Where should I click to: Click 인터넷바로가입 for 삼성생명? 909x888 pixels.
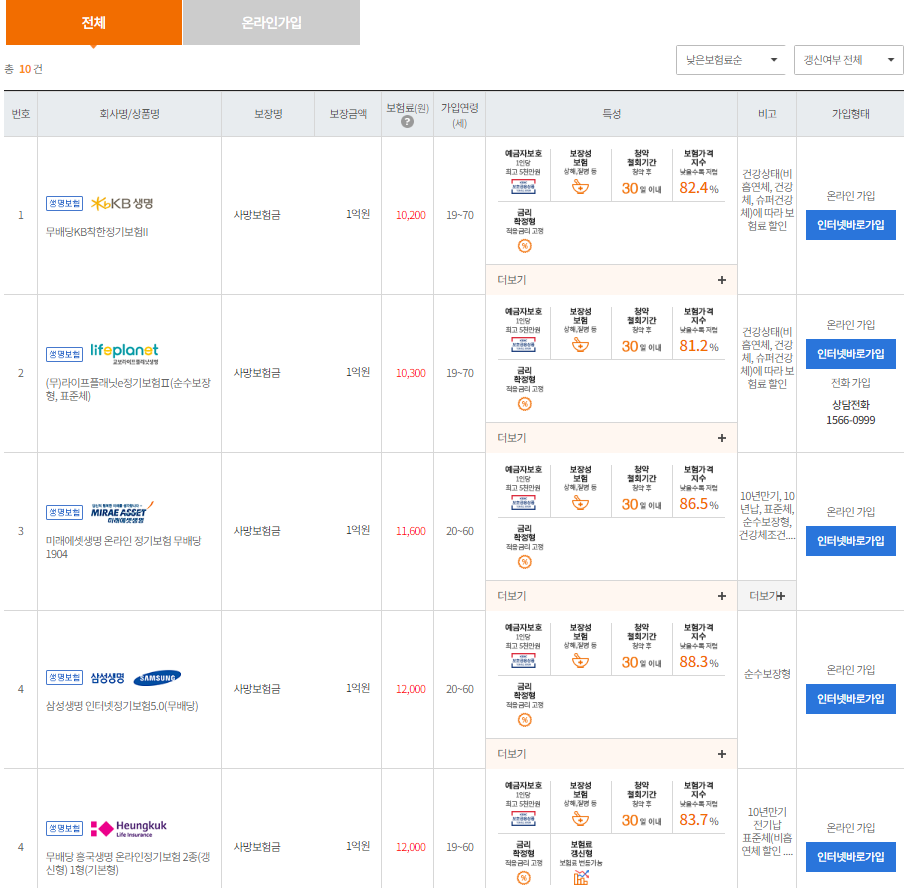coord(850,699)
